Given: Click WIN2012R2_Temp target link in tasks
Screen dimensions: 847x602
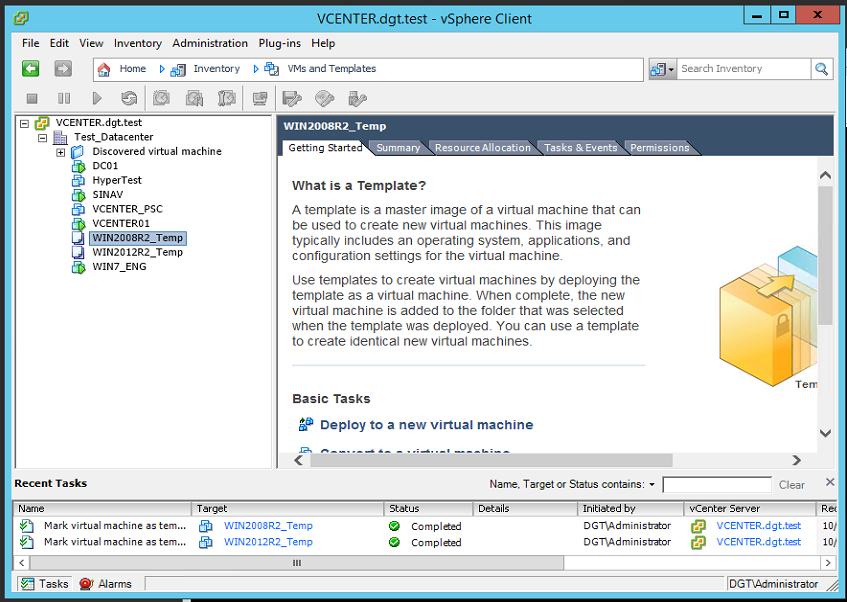Looking at the screenshot, I should [268, 542].
